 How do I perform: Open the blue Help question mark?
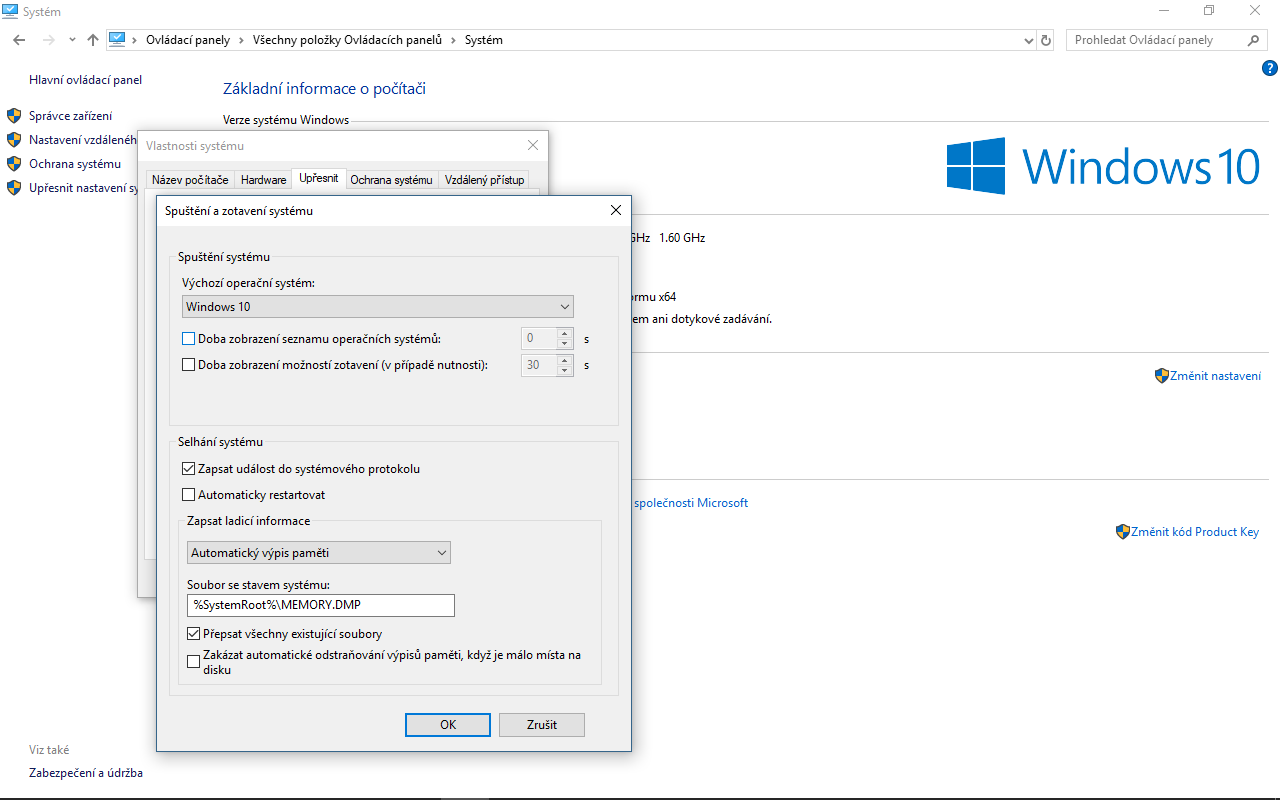coord(1270,68)
